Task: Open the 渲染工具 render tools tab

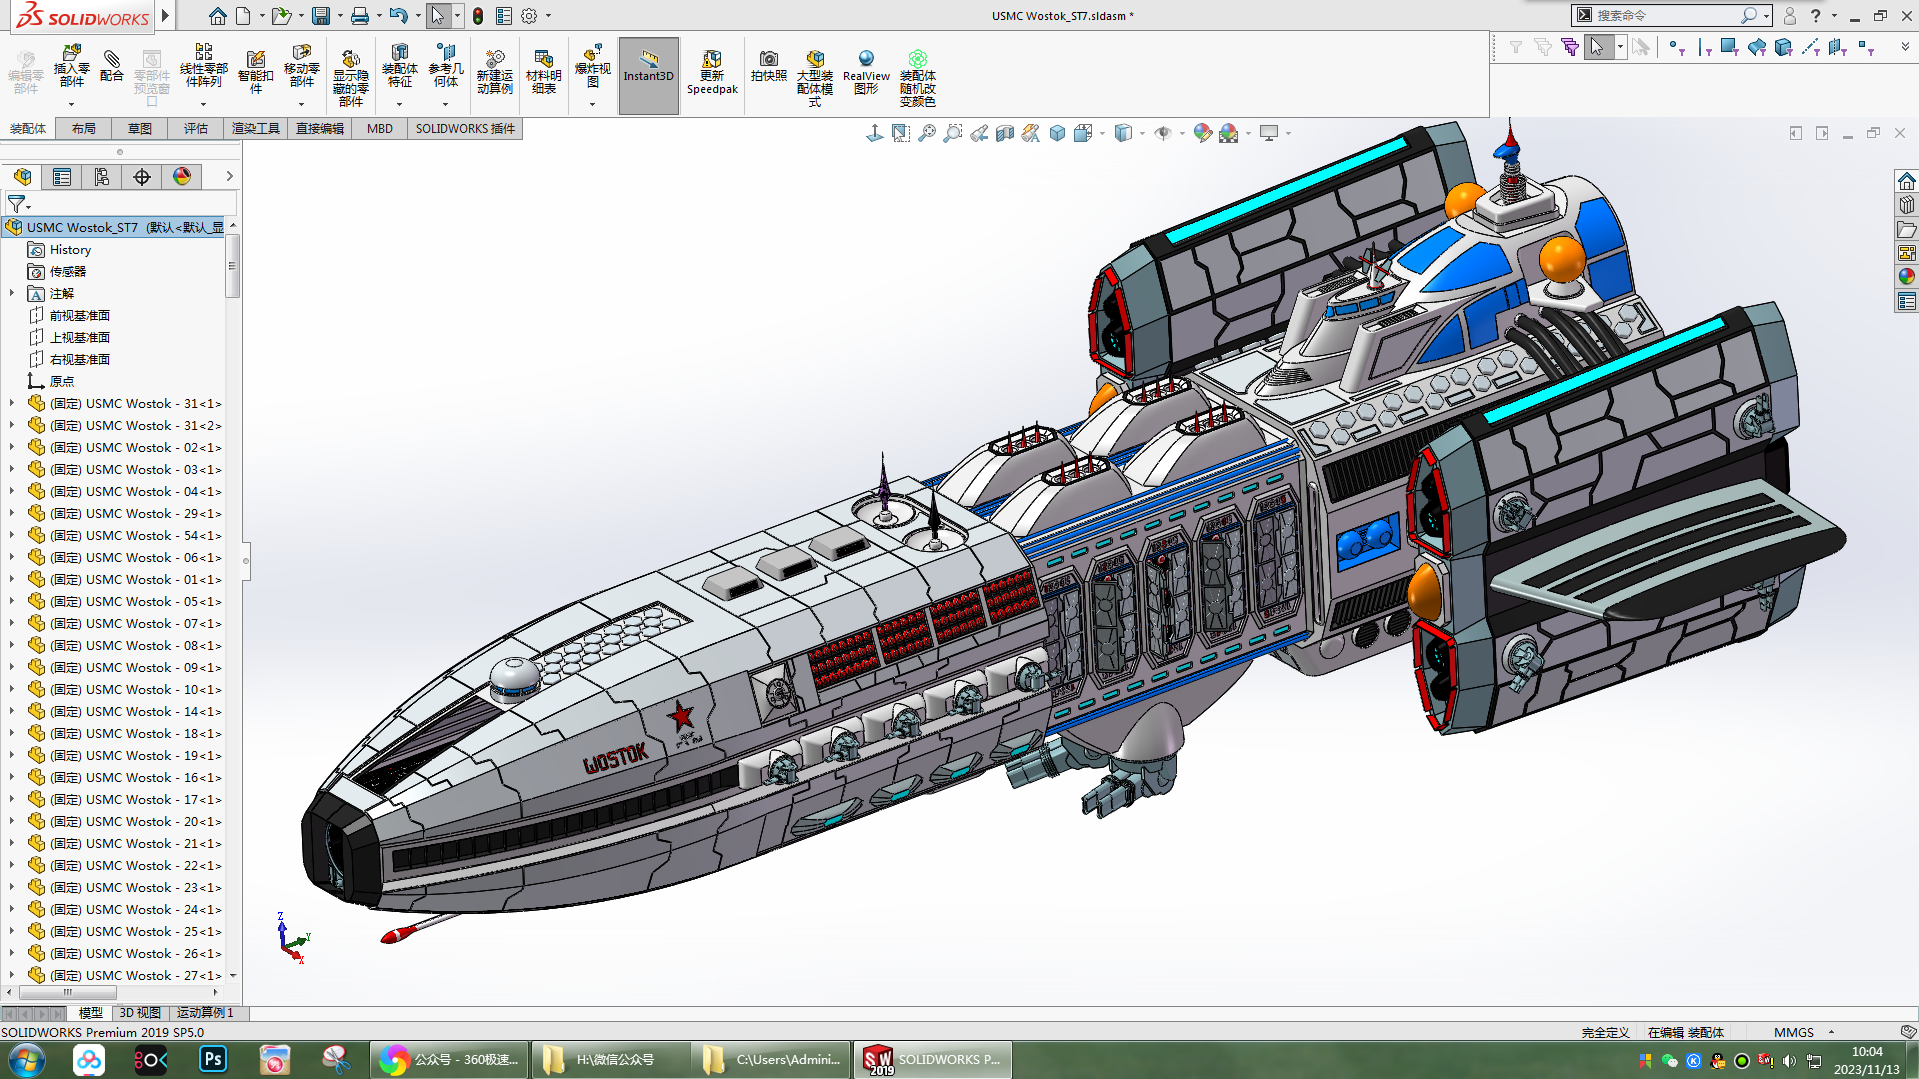Action: coord(256,129)
